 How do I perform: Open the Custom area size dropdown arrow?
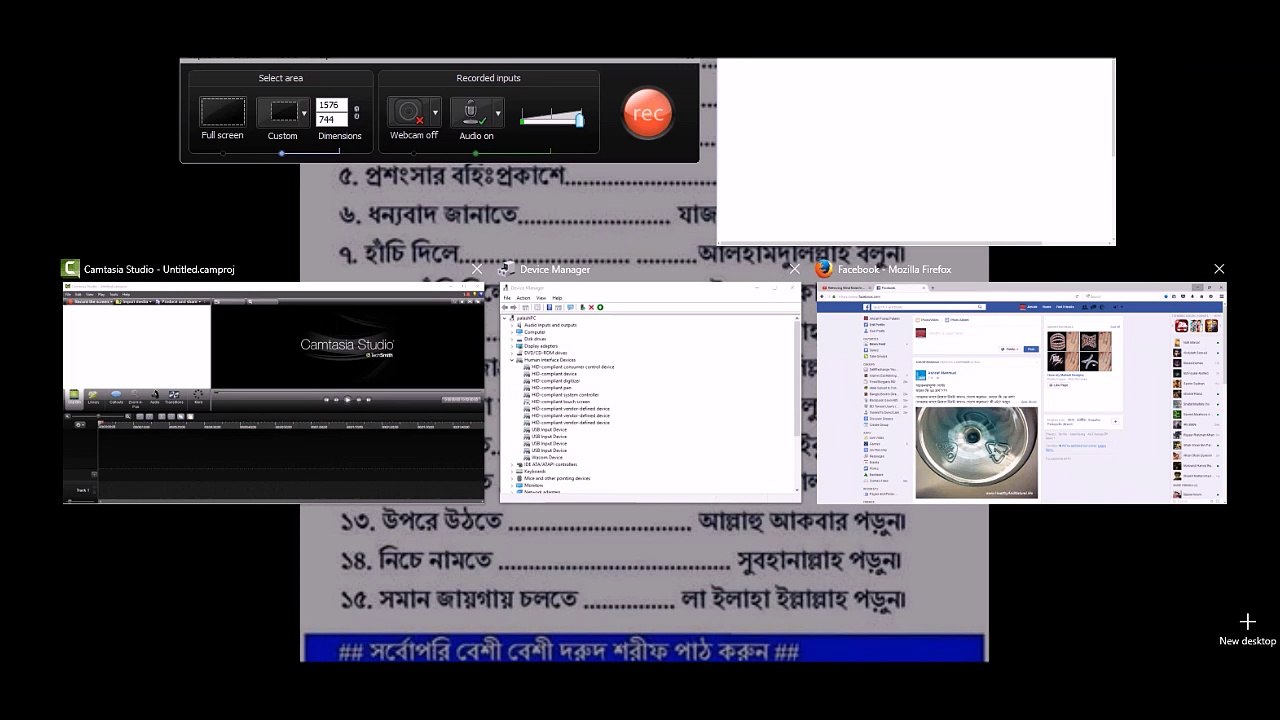(x=304, y=113)
